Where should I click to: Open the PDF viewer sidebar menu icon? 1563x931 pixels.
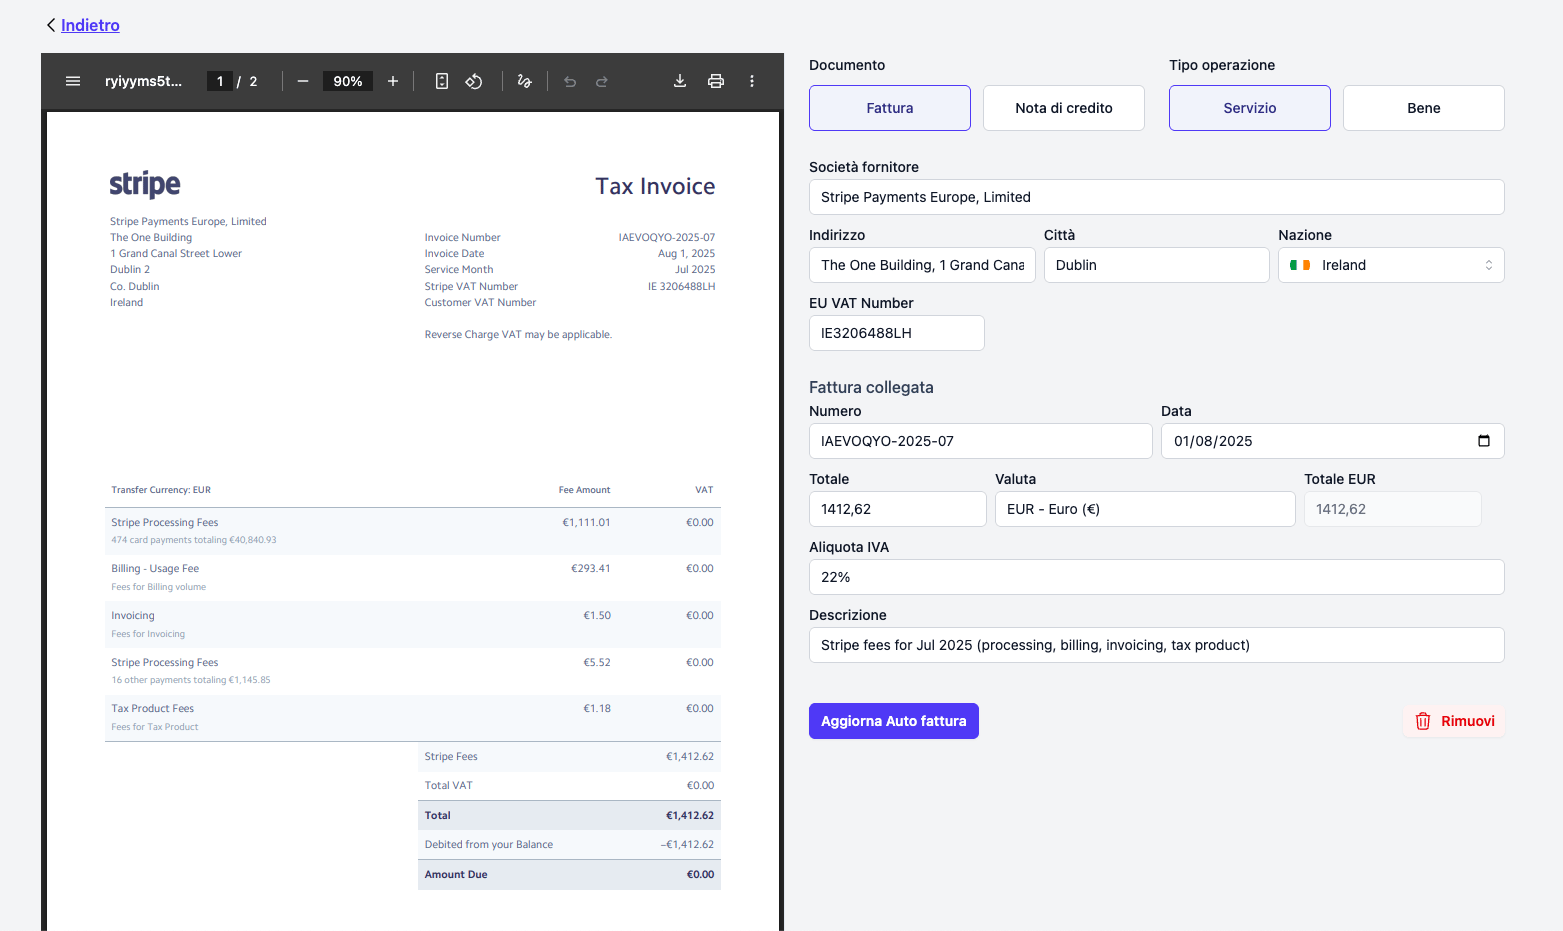click(73, 81)
